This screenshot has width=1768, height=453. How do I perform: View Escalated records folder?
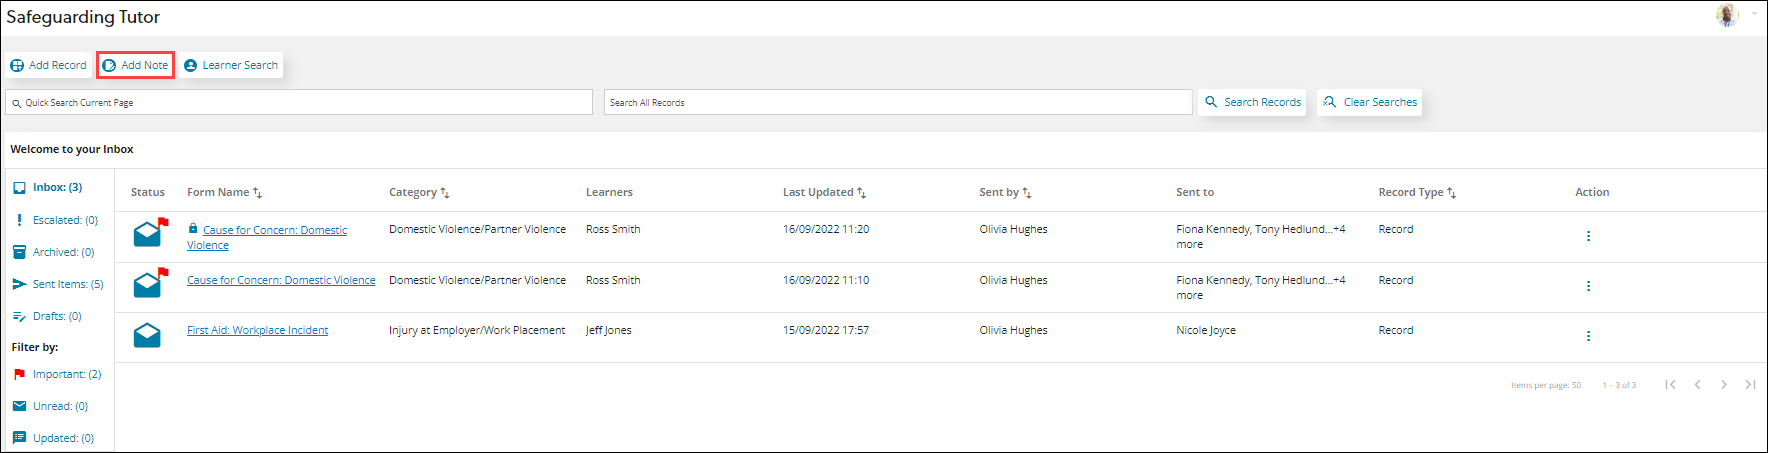64,220
